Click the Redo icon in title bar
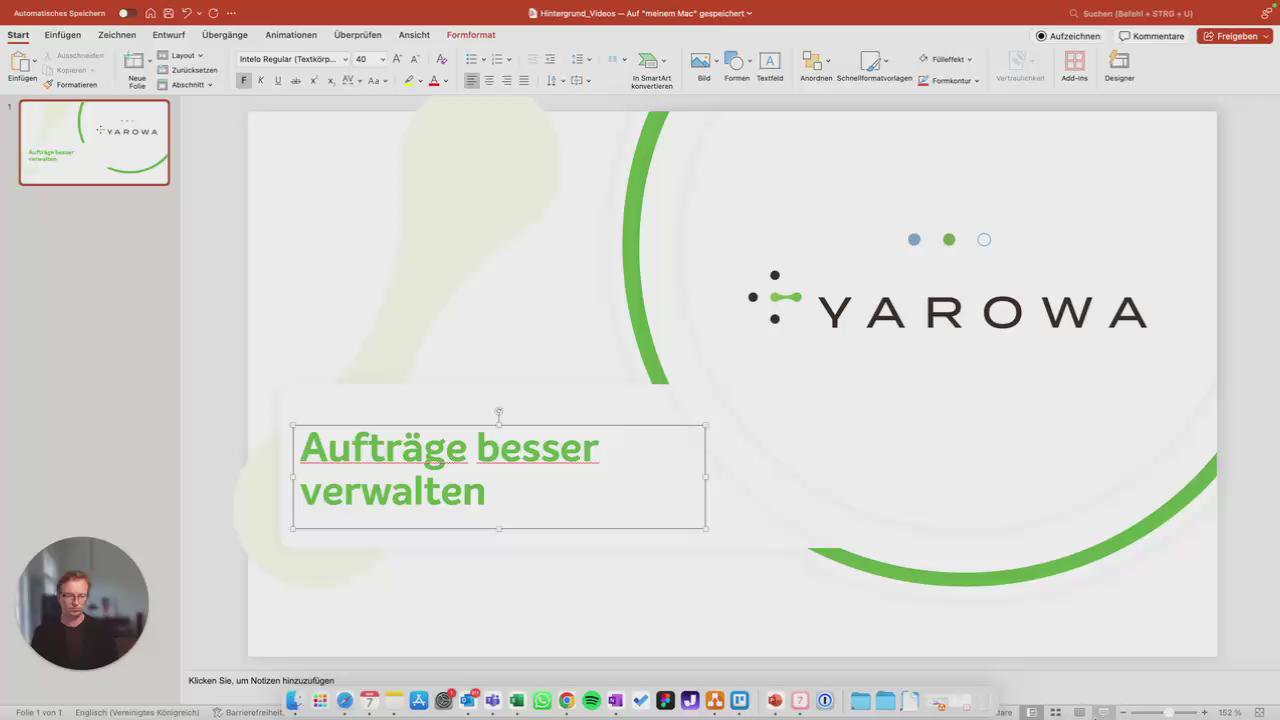The height and width of the screenshot is (720, 1280). coord(213,13)
